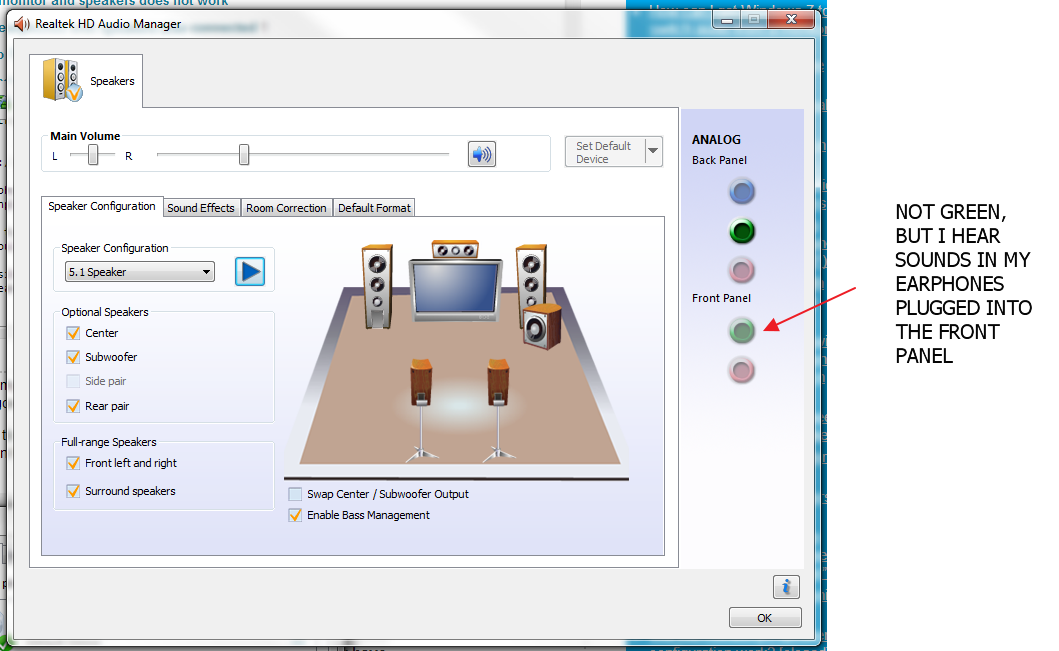The width and height of the screenshot is (1059, 651).
Task: Click the Back Panel label
Action: pos(719,160)
